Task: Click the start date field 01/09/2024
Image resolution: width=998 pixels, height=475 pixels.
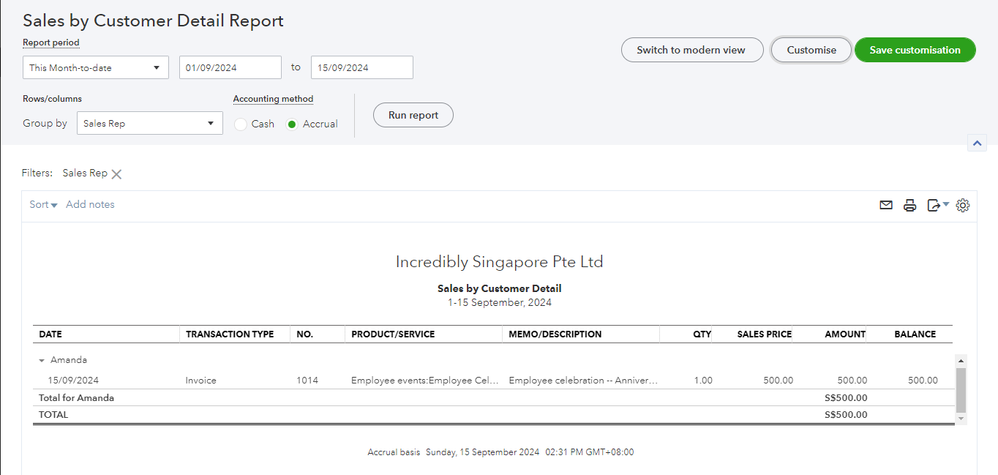Action: [x=230, y=67]
